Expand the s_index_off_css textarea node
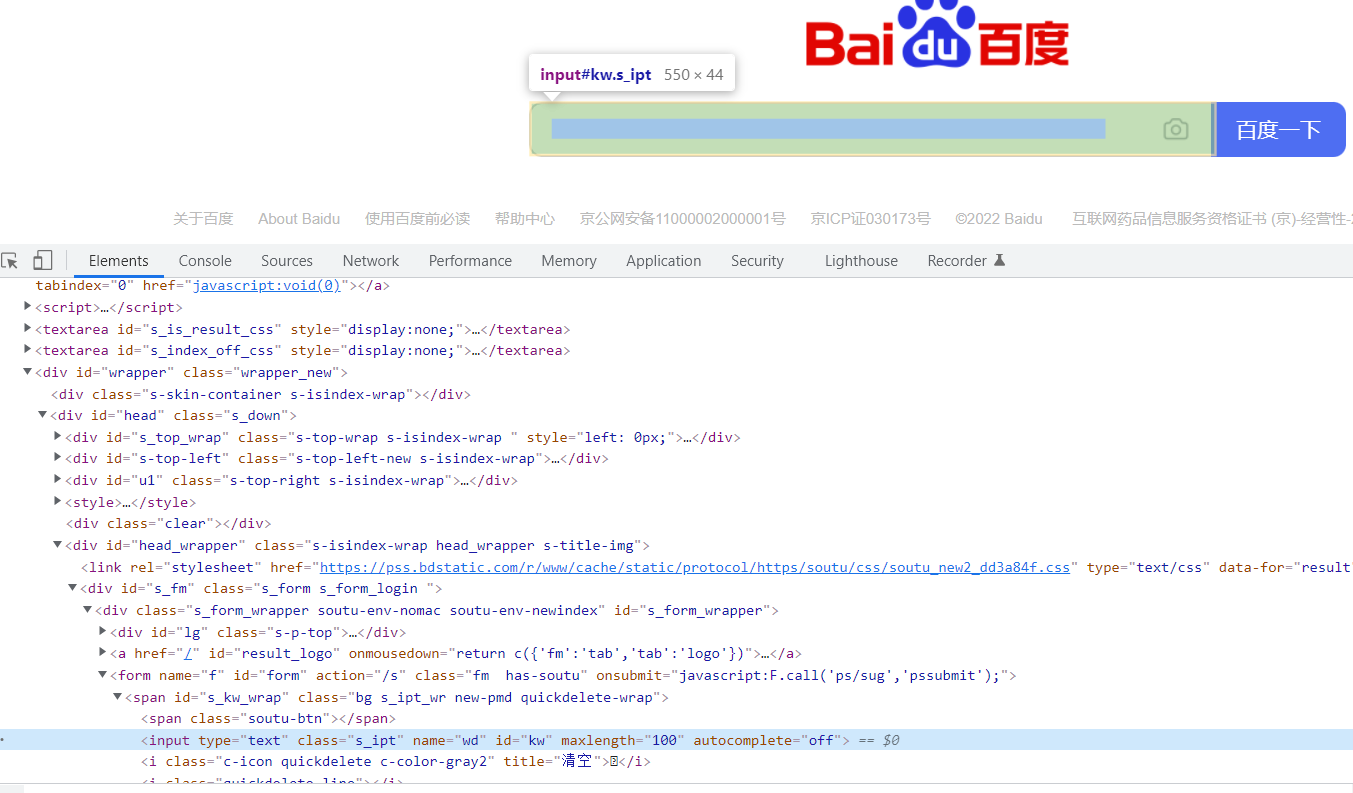1353x793 pixels. (28, 350)
